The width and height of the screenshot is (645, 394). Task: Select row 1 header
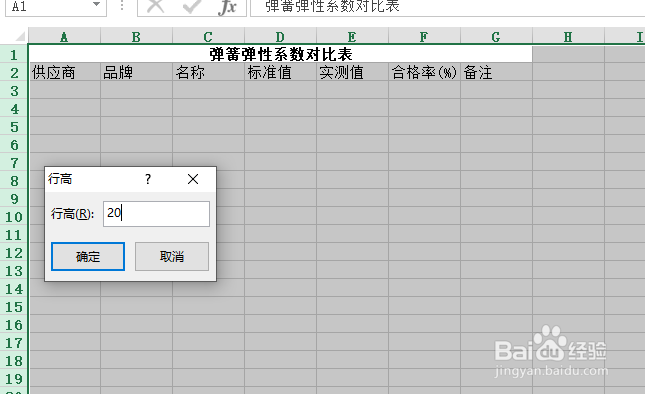tap(14, 54)
